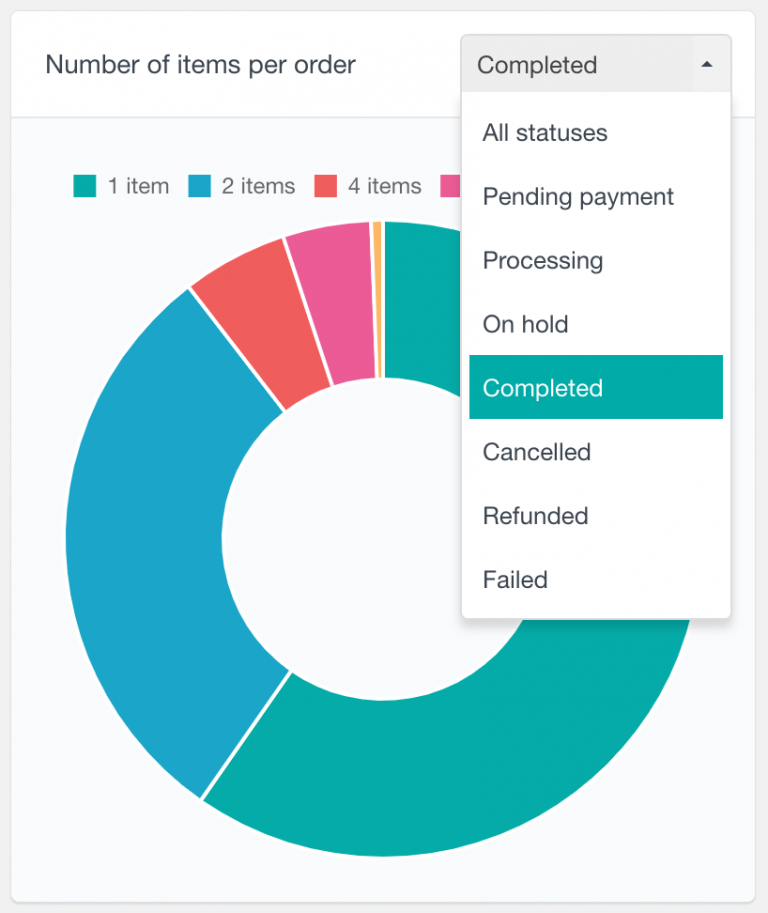This screenshot has height=913, width=768.
Task: Toggle the 1 item series via its legend entry
Action: (x=122, y=186)
